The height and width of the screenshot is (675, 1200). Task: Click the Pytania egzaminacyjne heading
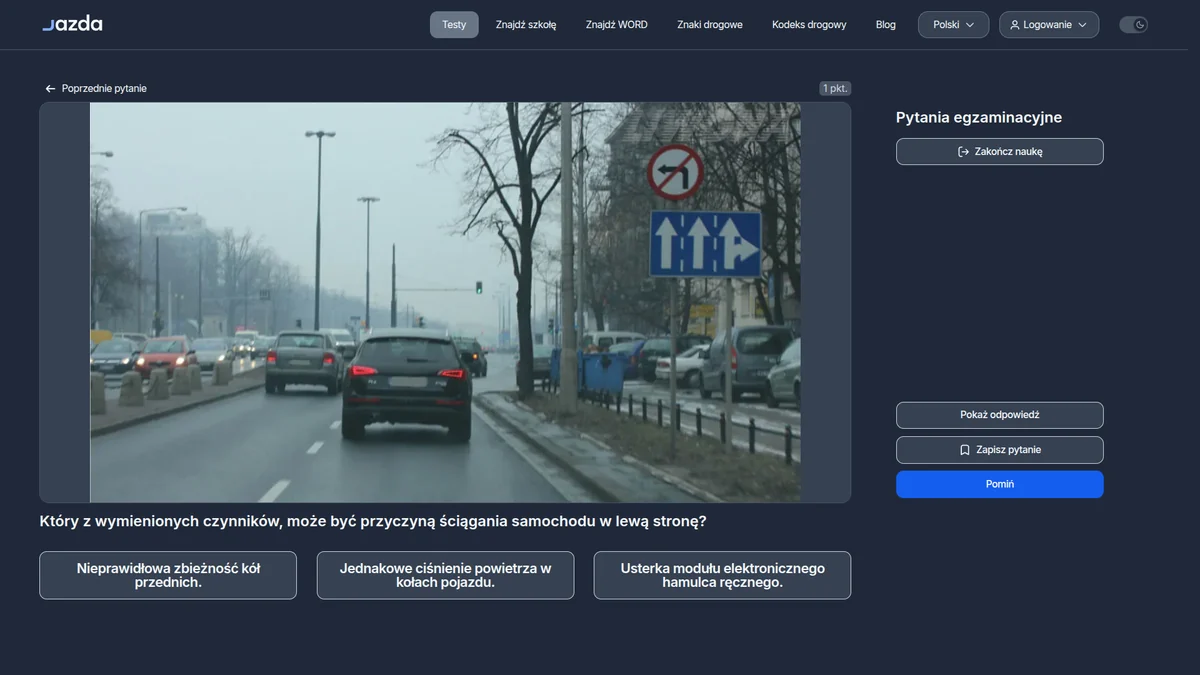[x=979, y=118]
